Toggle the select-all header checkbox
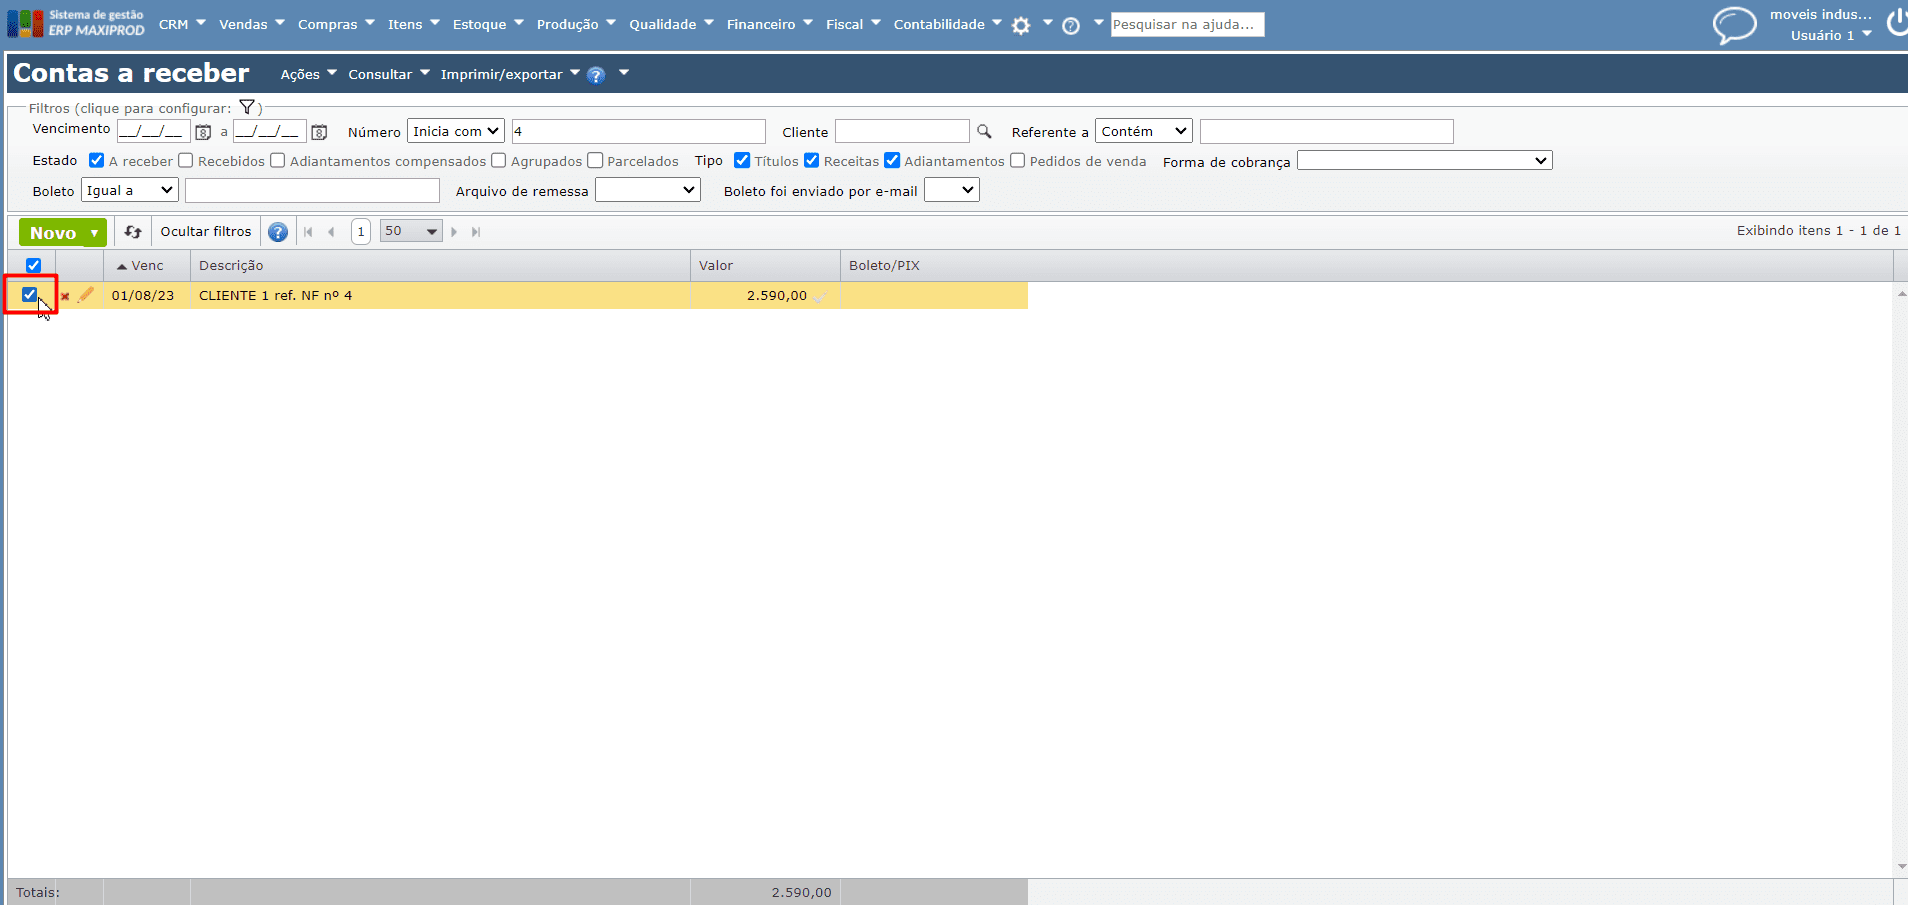 (x=33, y=265)
